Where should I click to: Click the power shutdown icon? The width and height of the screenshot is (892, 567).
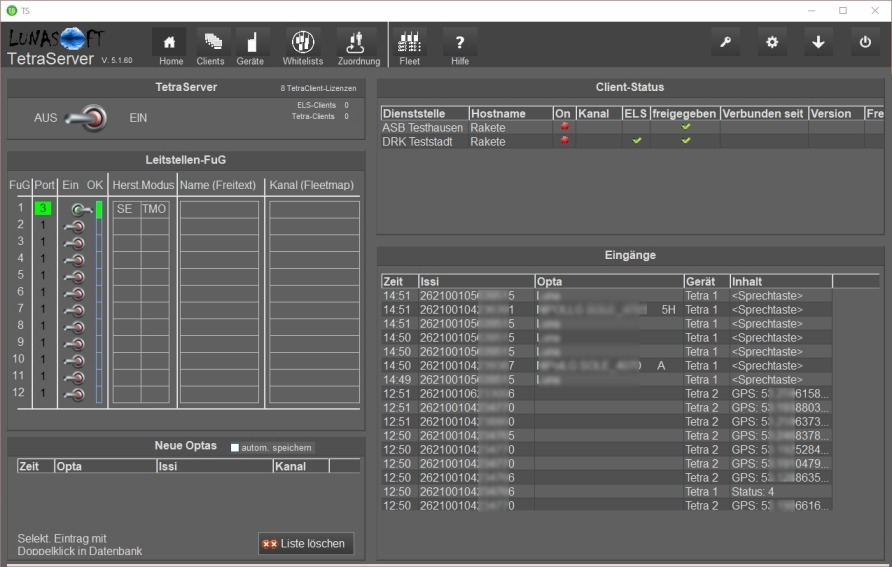[865, 43]
